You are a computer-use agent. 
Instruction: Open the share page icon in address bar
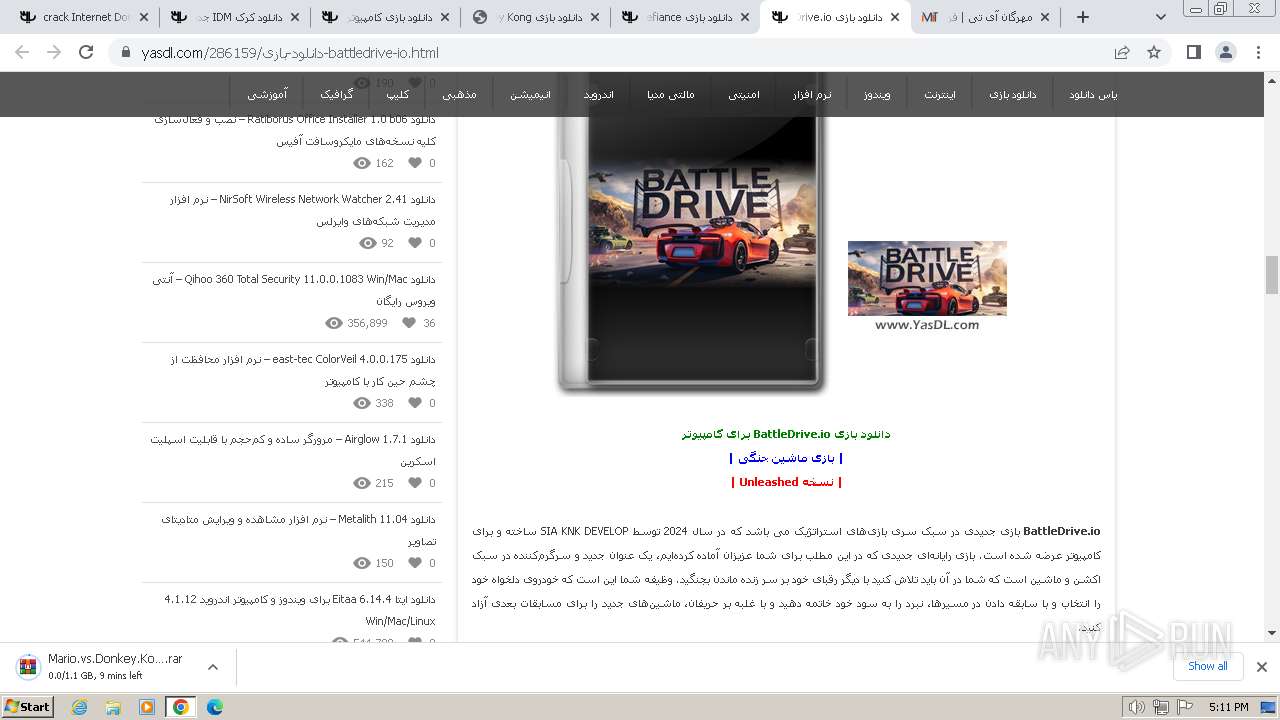pos(1122,52)
